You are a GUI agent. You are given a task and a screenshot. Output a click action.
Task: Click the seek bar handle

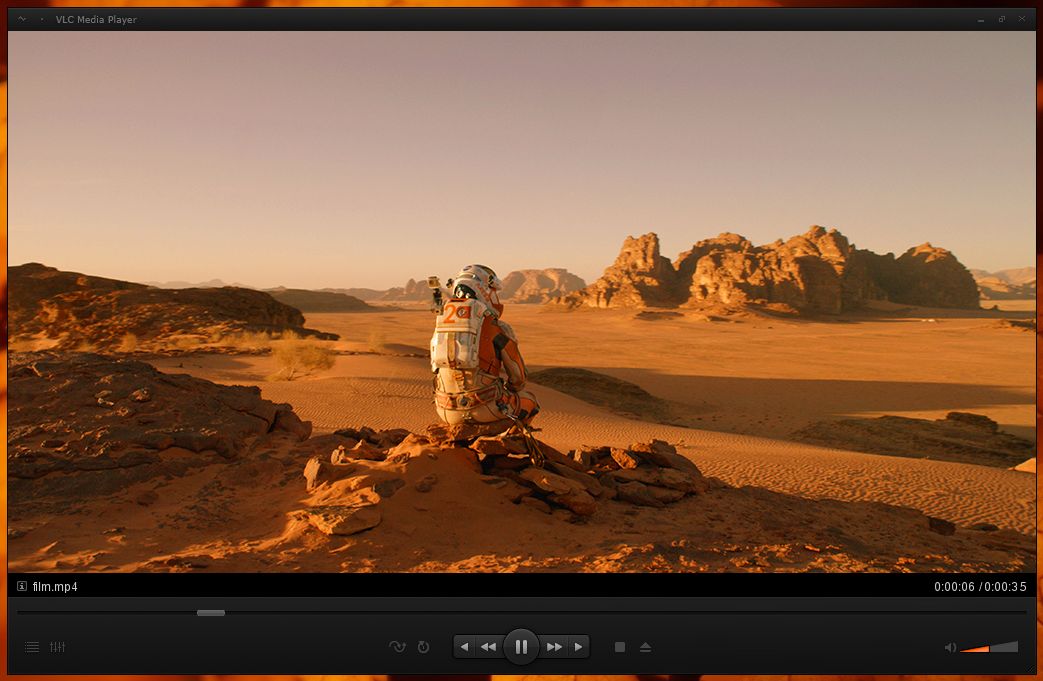[x=211, y=613]
